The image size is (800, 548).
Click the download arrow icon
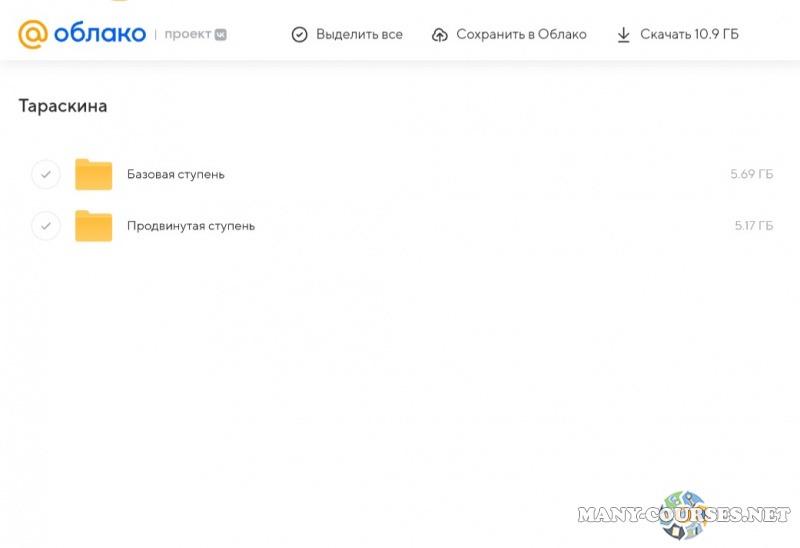623,35
